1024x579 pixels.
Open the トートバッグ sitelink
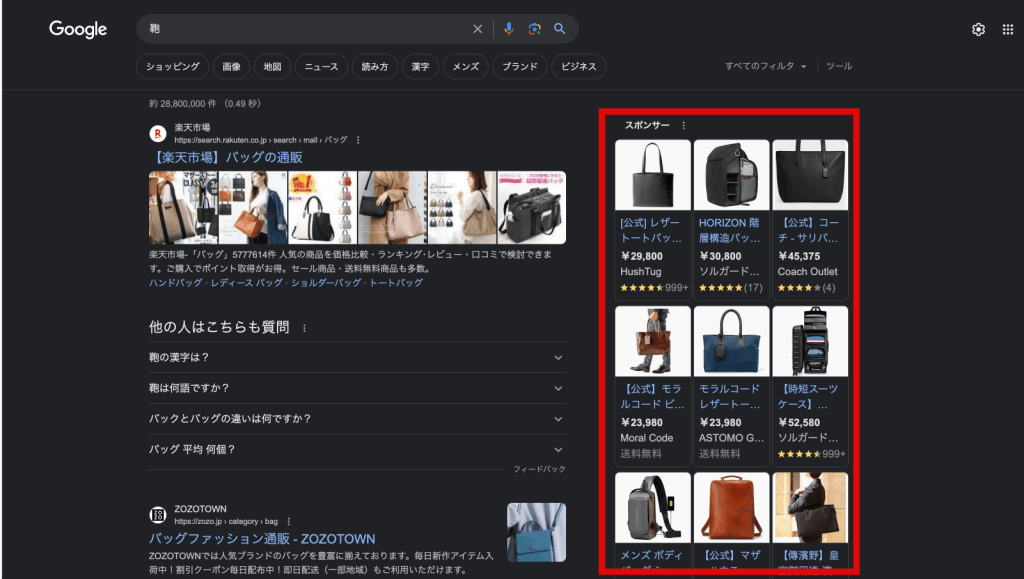click(x=396, y=283)
